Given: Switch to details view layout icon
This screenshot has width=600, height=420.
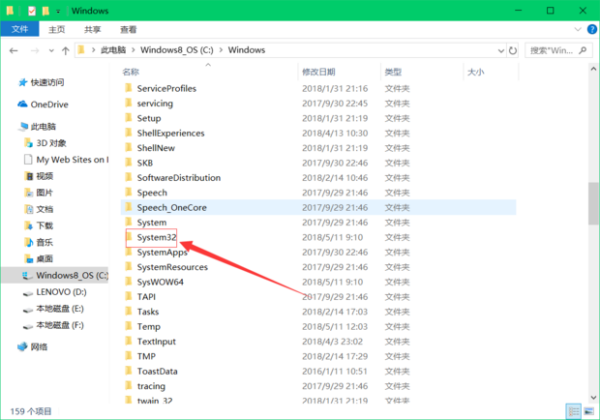Looking at the screenshot, I should tap(572, 411).
